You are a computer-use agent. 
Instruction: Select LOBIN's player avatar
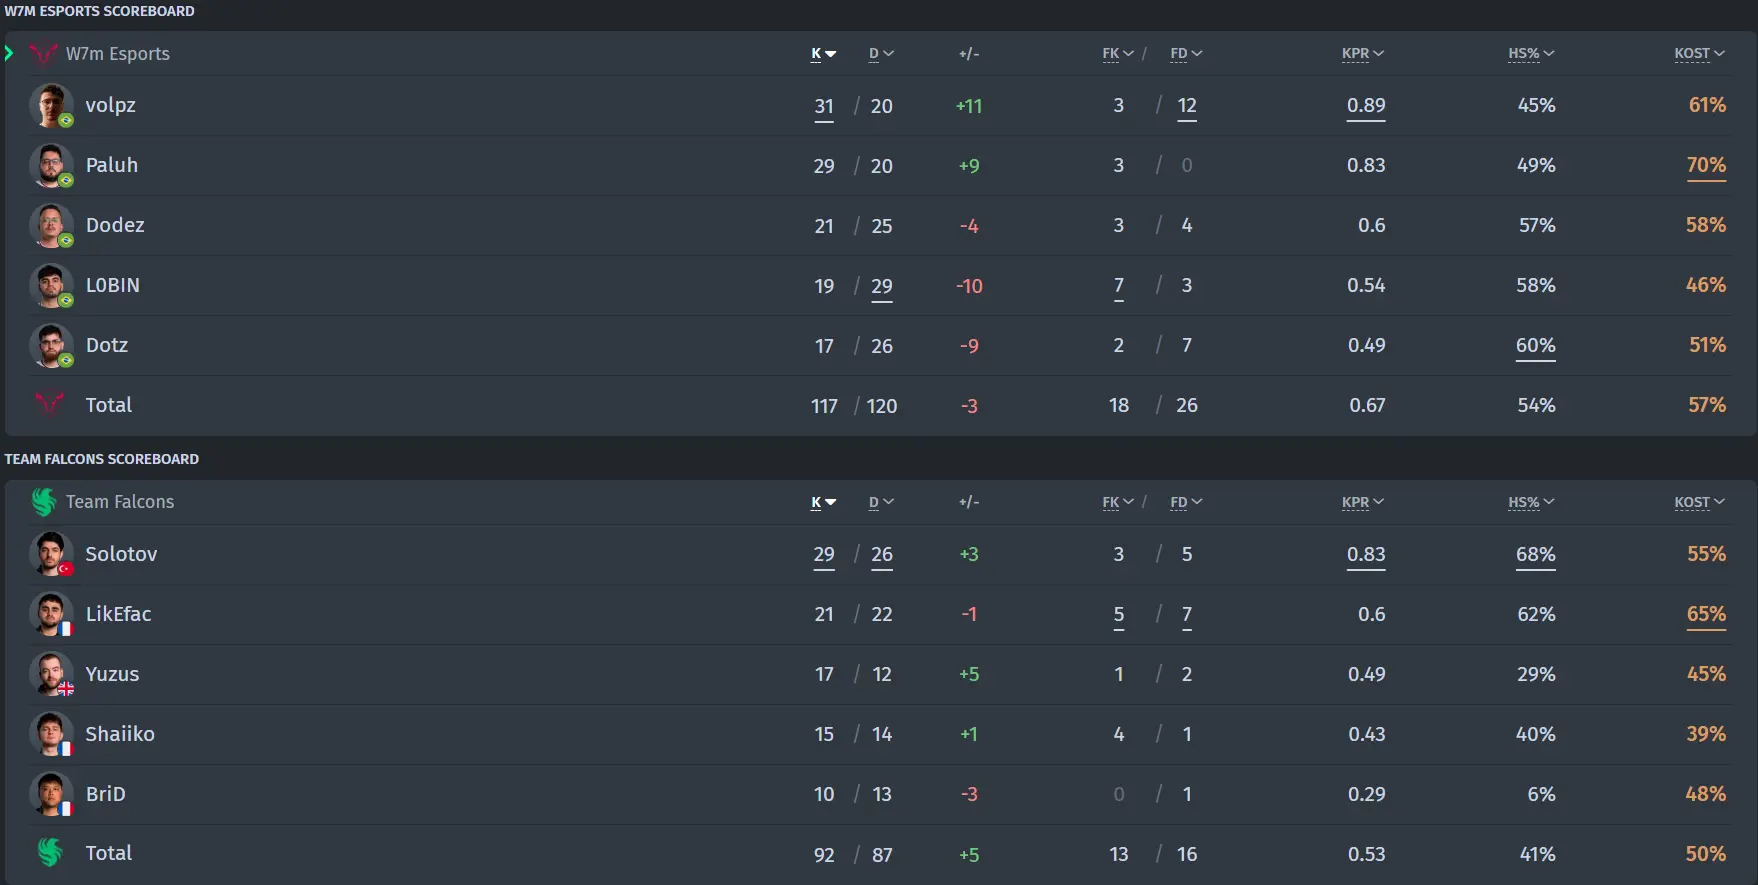tap(51, 285)
